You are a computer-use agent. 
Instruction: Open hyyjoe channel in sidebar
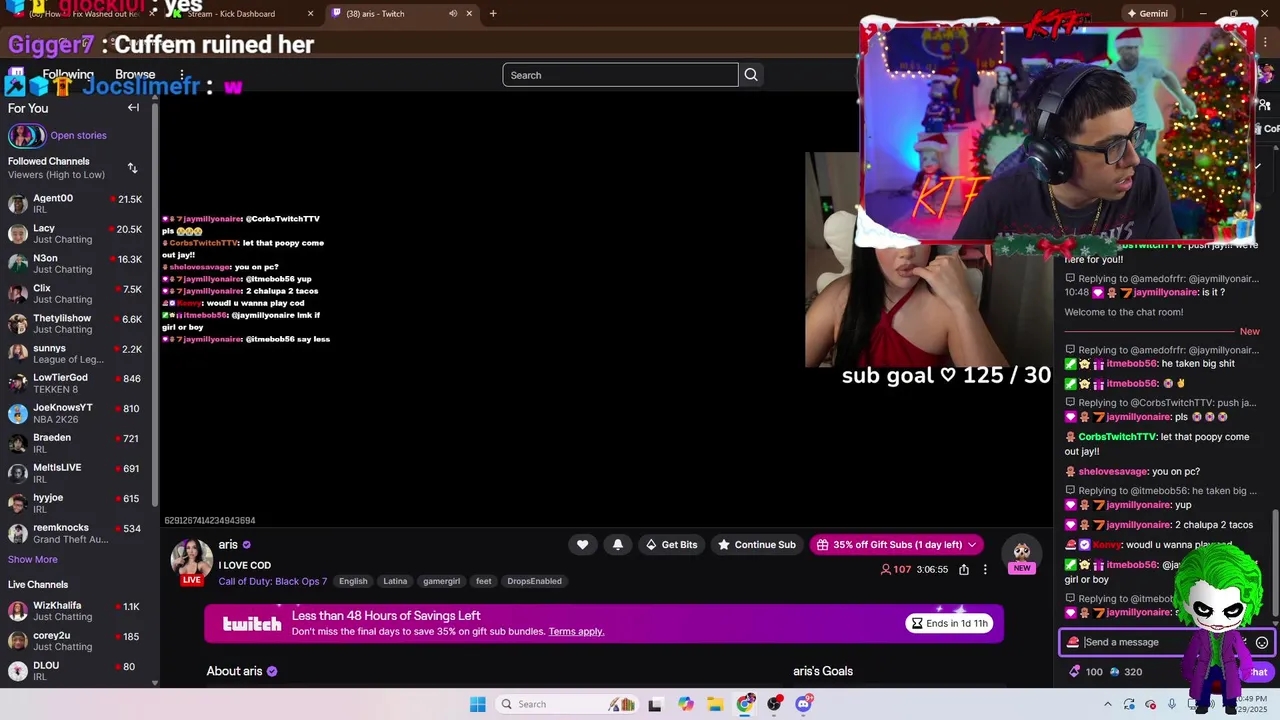76,504
